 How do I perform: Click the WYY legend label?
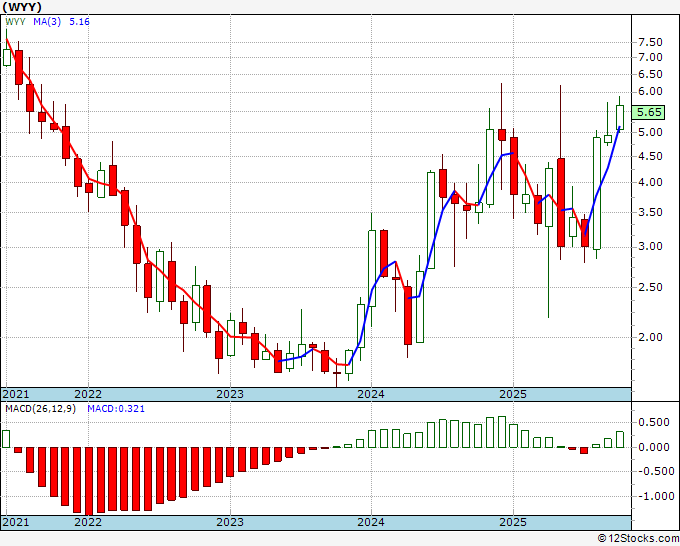15,22
